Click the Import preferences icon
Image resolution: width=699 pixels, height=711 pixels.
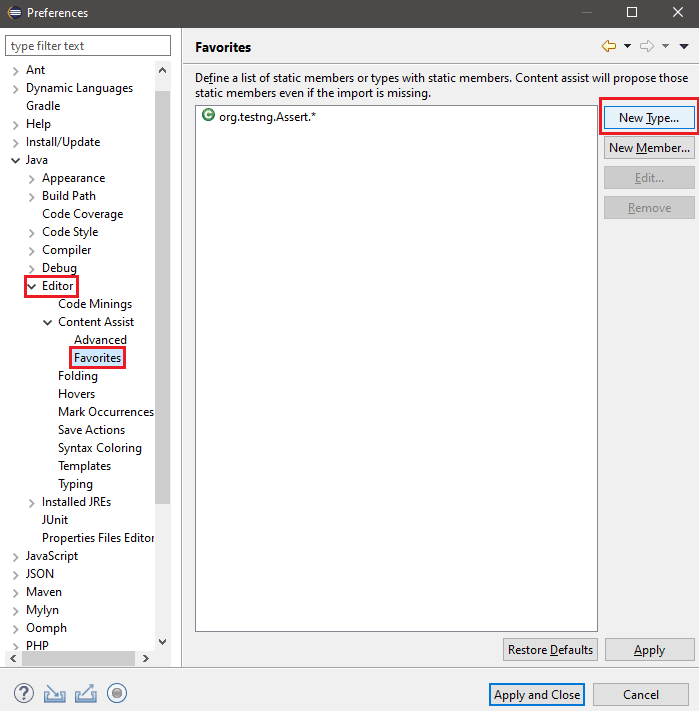55,693
